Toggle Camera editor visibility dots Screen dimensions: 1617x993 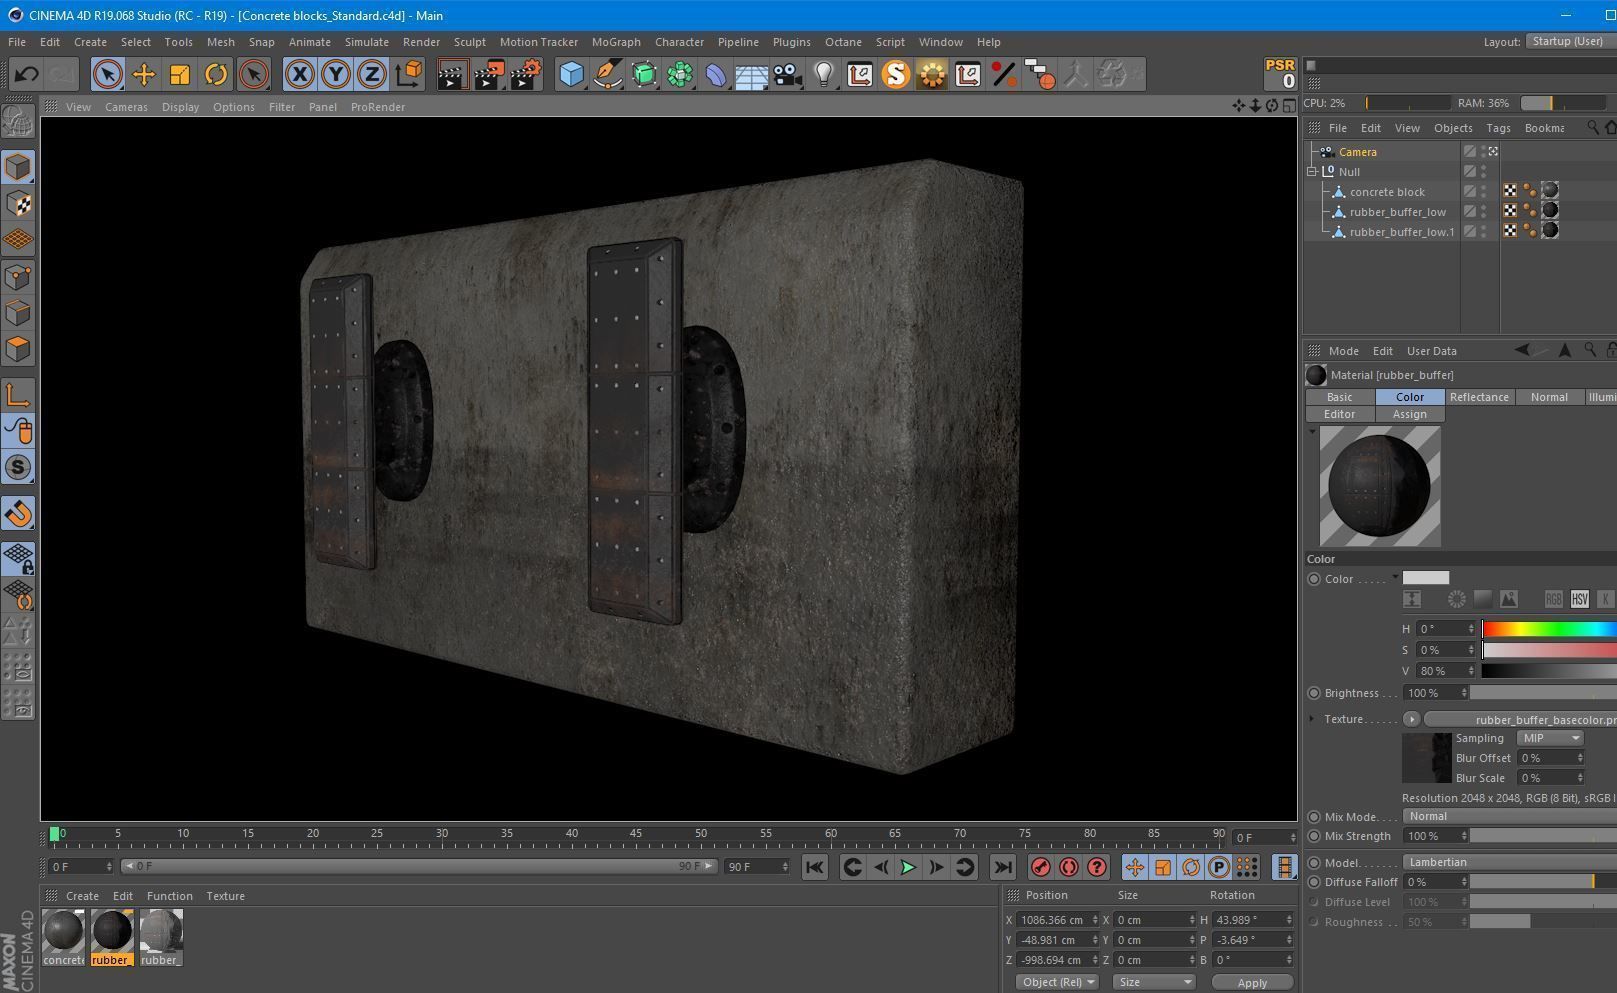click(1483, 152)
